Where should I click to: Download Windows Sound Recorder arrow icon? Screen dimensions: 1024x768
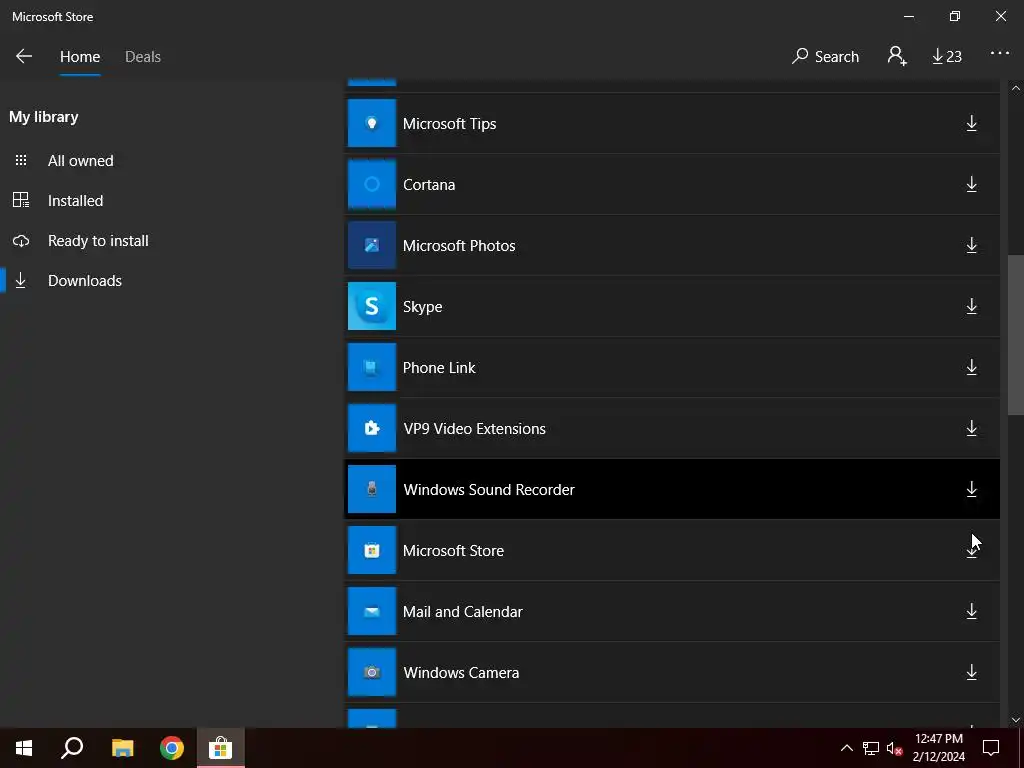click(971, 489)
